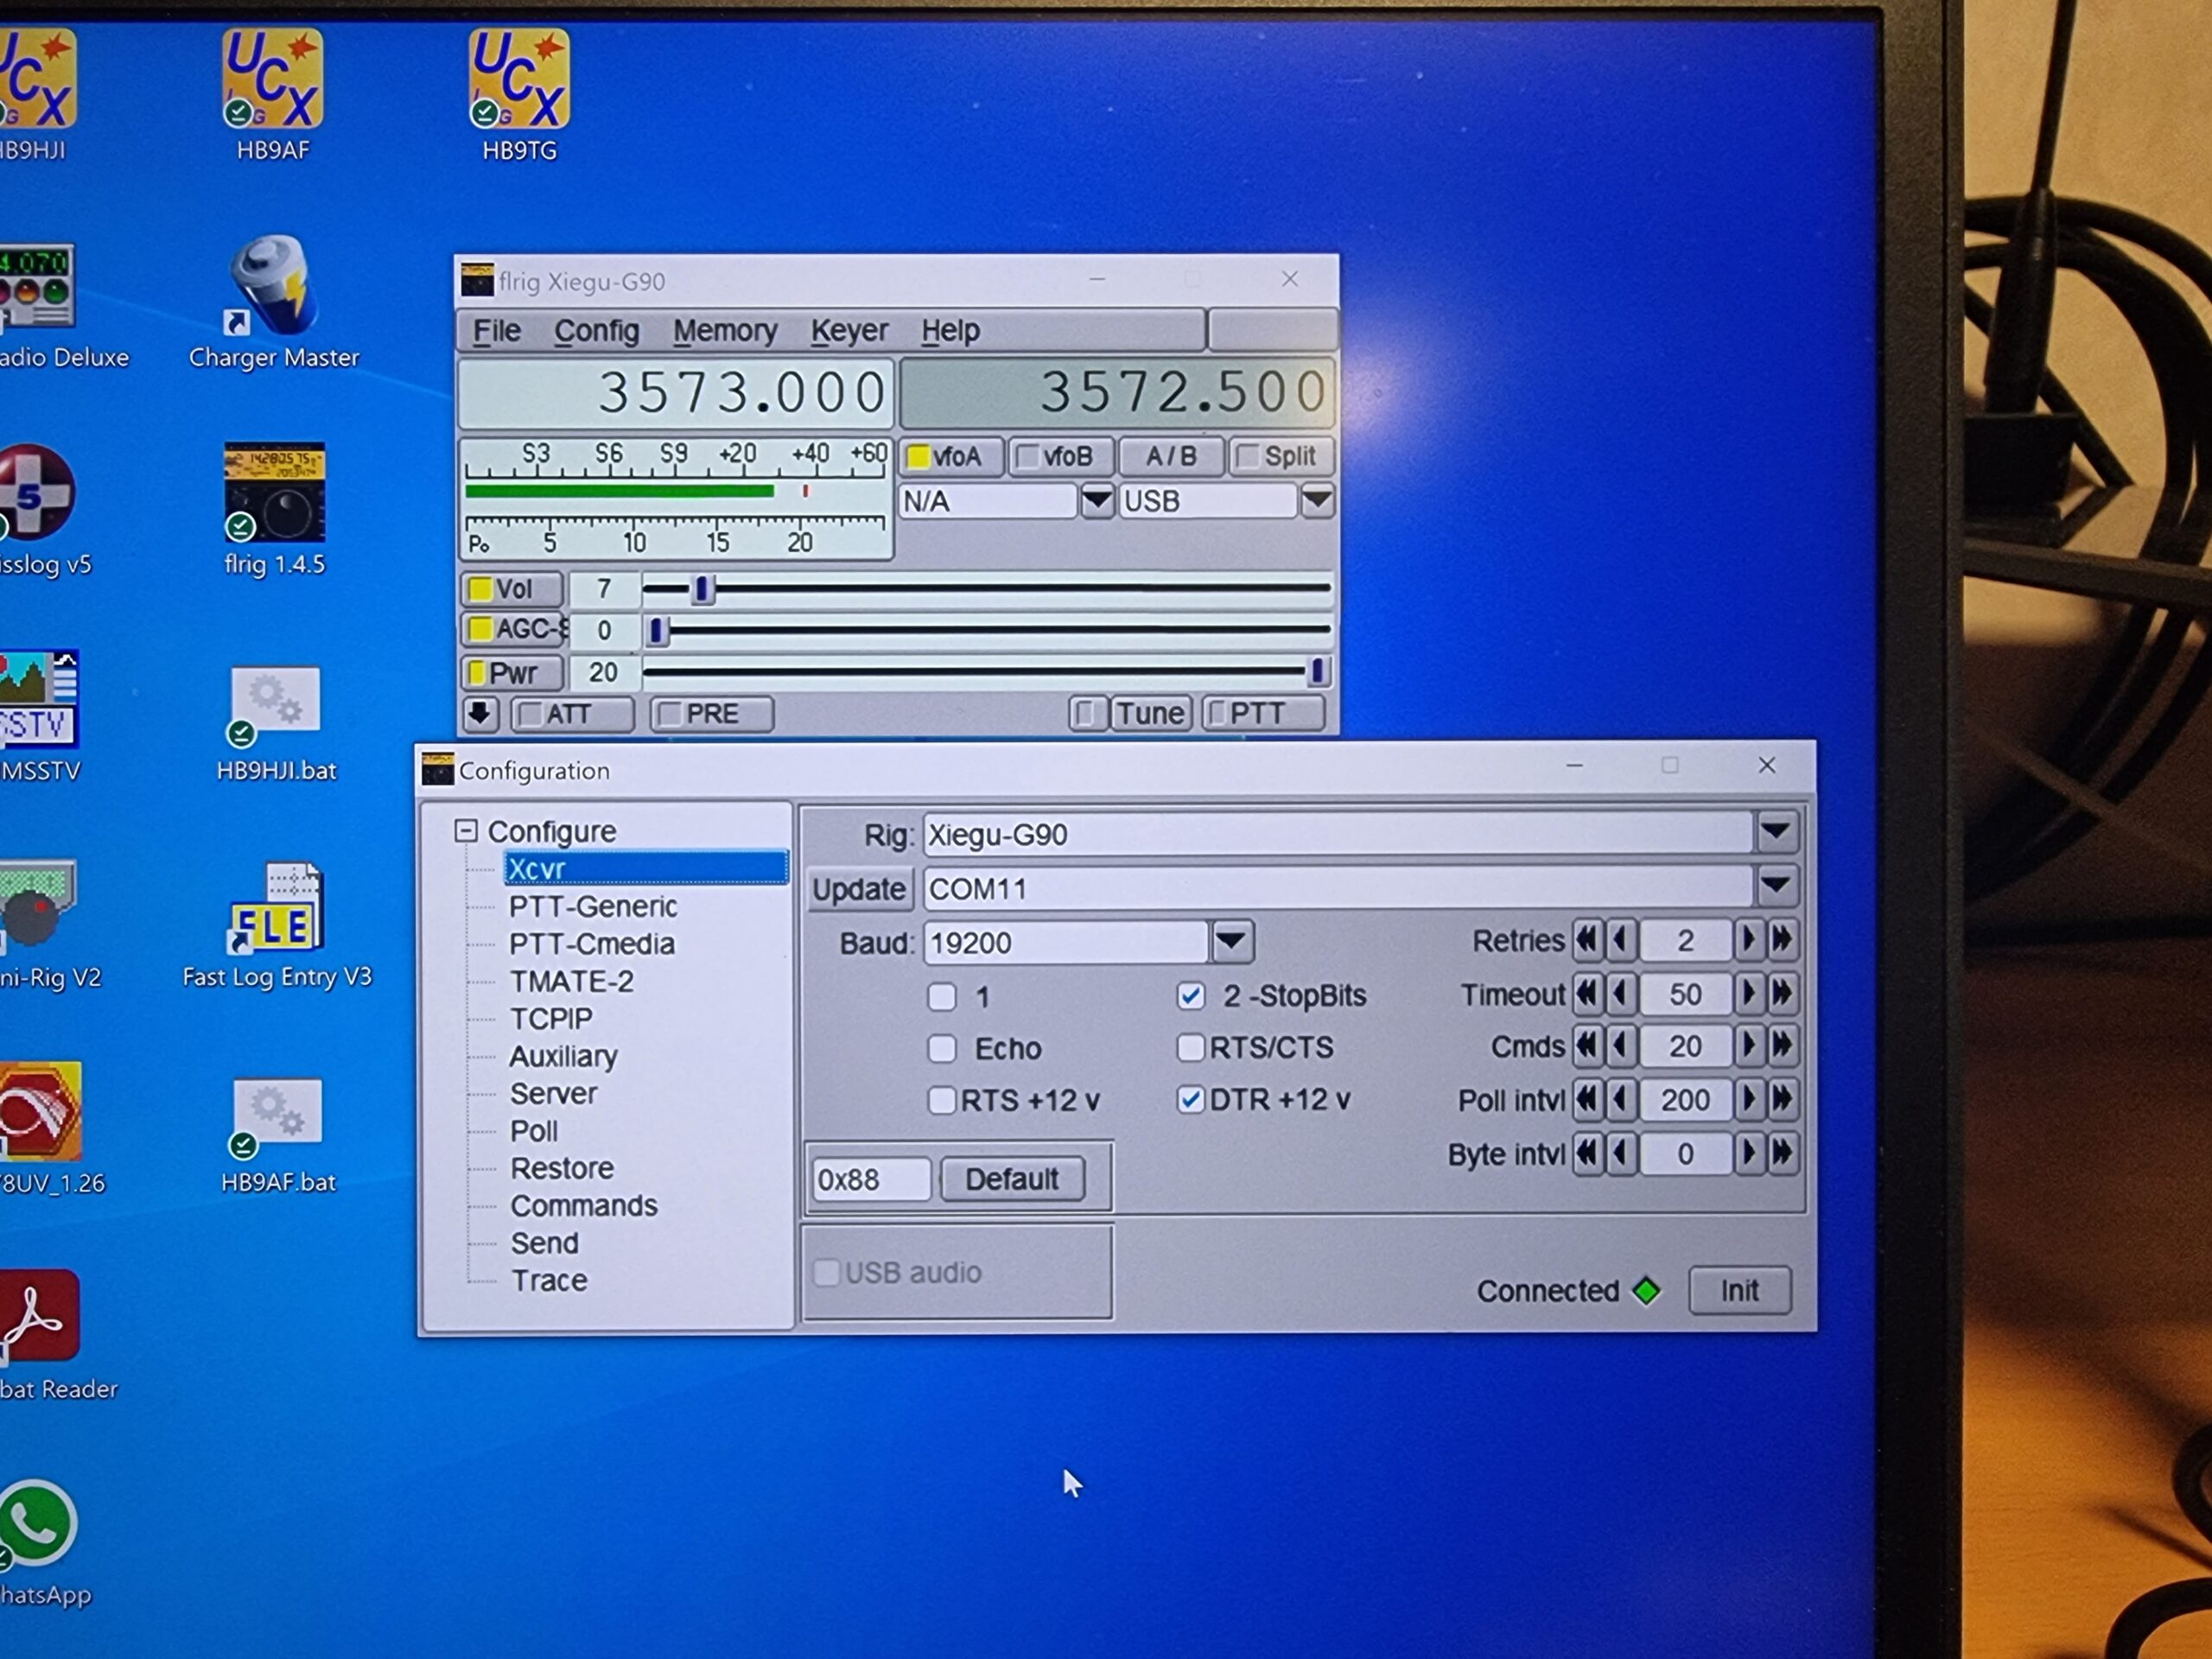
Task: Click the Update ports button
Action: point(859,889)
